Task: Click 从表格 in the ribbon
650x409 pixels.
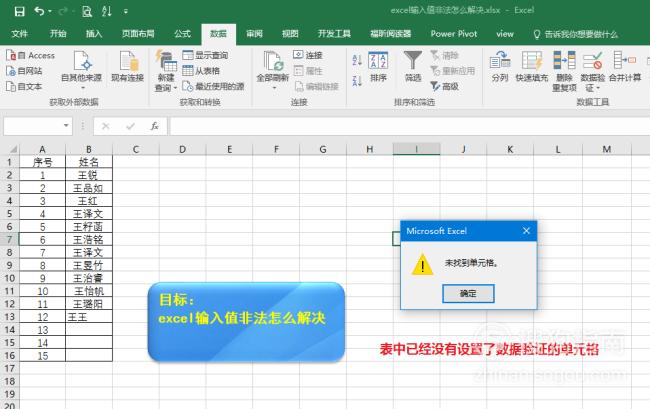Action: (x=201, y=71)
